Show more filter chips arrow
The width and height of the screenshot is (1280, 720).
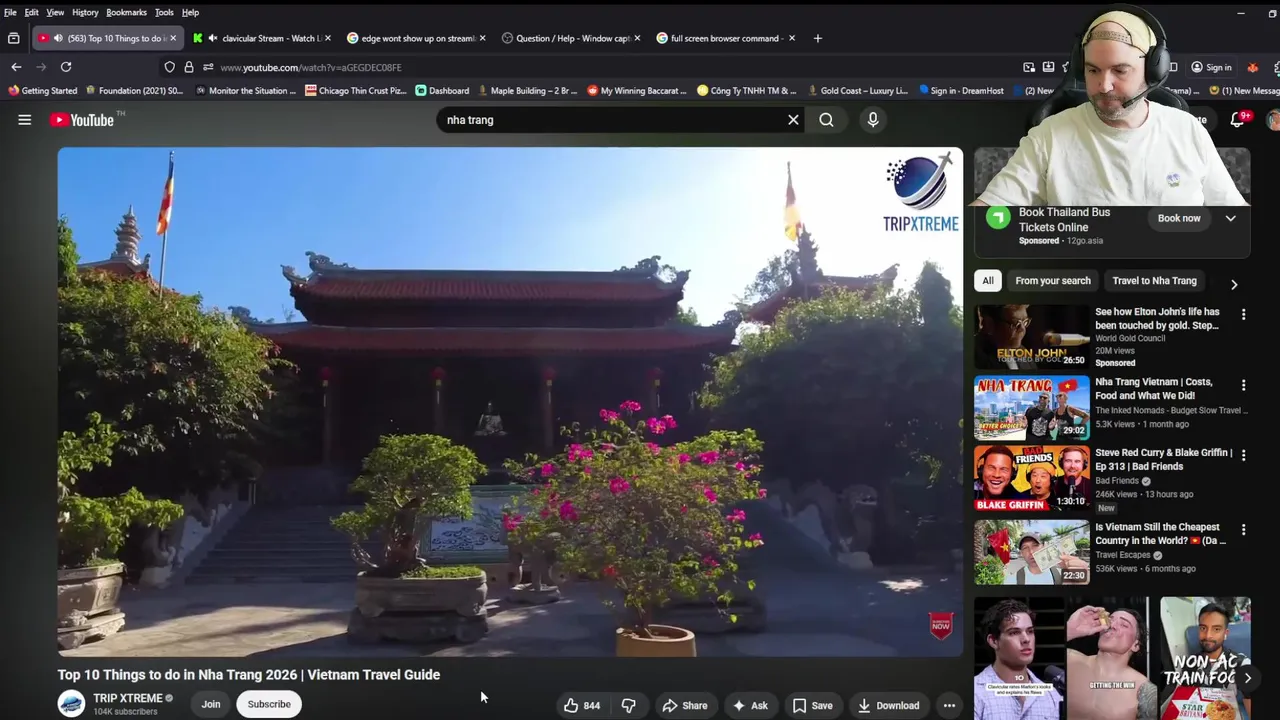pyautogui.click(x=1234, y=284)
